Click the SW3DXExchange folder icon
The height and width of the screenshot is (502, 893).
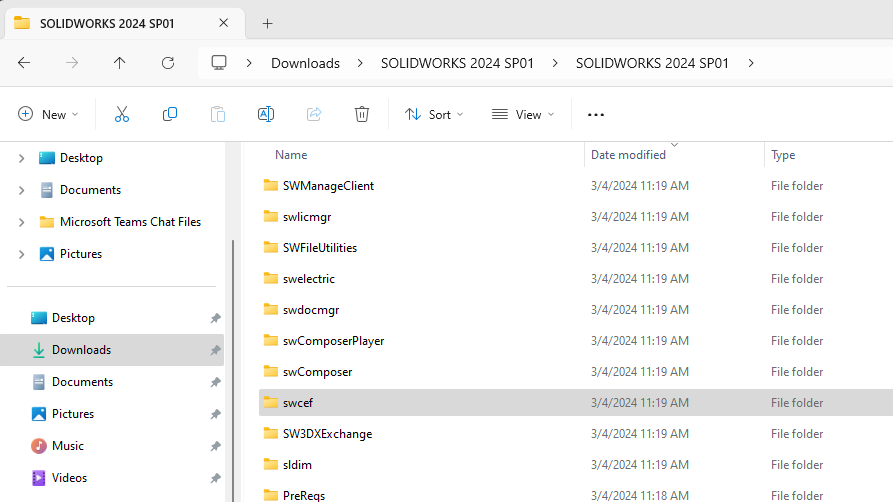pos(271,433)
